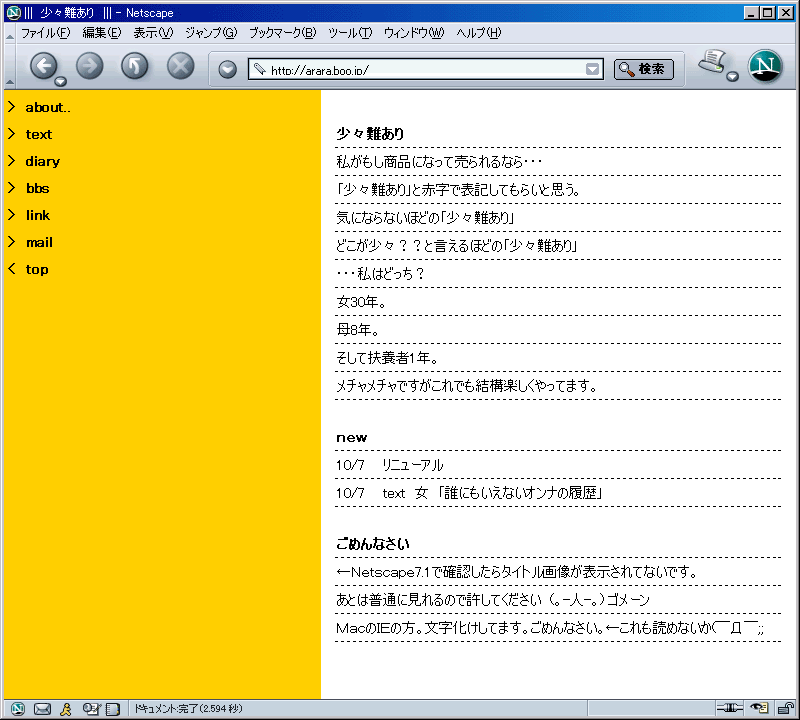Screen dimensions: 800x720
Task: Click the line 女30年。
Action: 361,302
